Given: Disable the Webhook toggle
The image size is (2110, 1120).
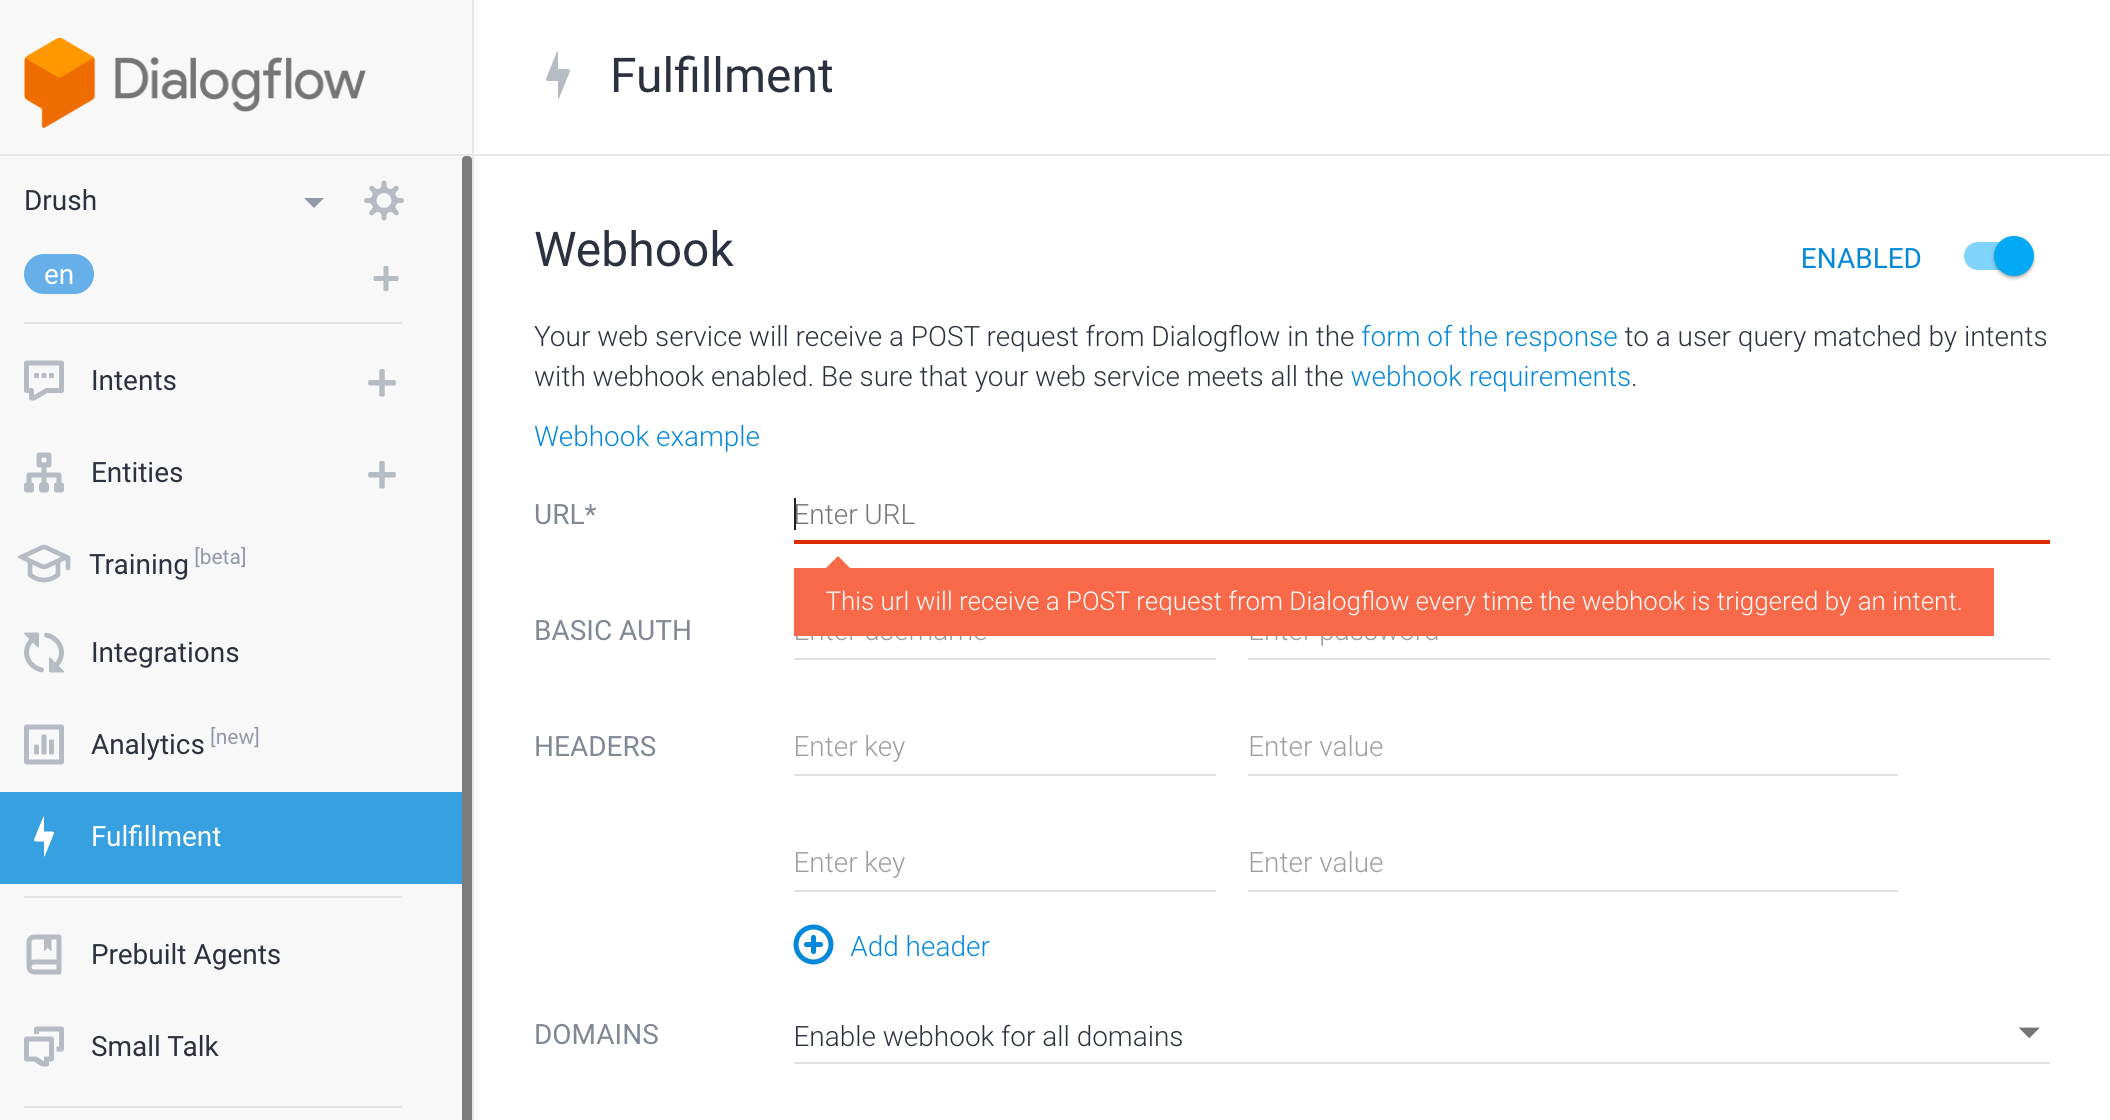Looking at the screenshot, I should (x=1998, y=257).
